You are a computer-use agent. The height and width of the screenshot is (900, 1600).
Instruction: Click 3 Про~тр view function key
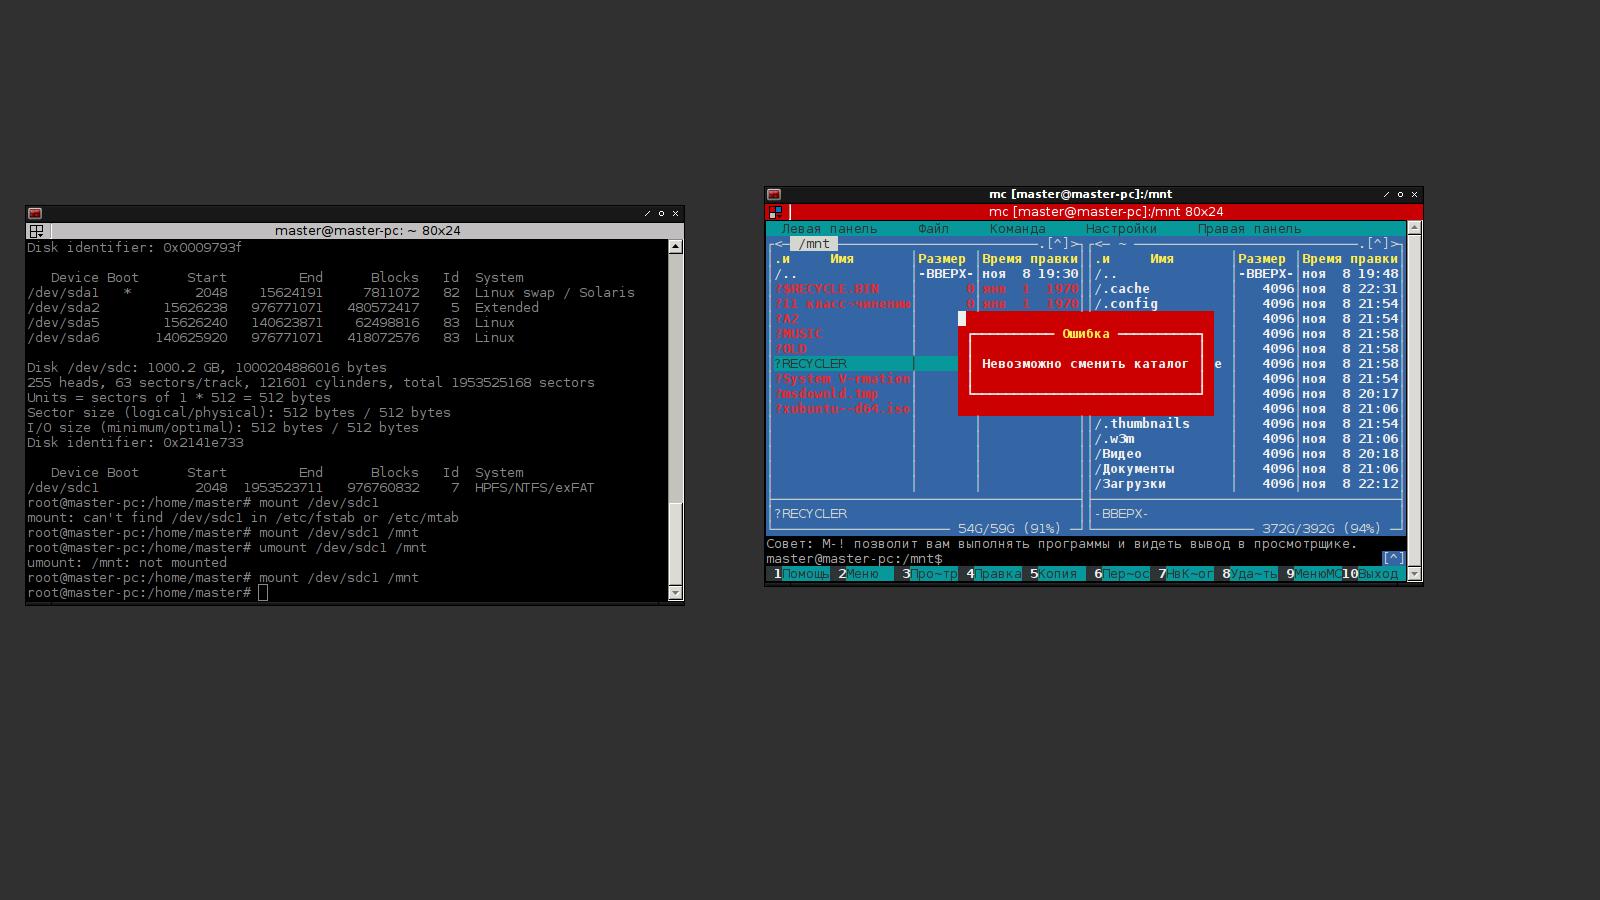(x=929, y=574)
